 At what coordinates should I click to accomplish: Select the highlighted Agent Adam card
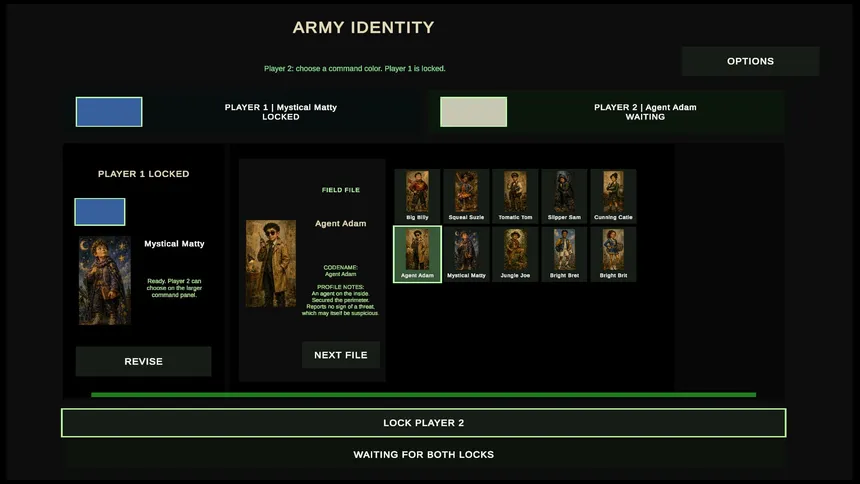coord(417,254)
